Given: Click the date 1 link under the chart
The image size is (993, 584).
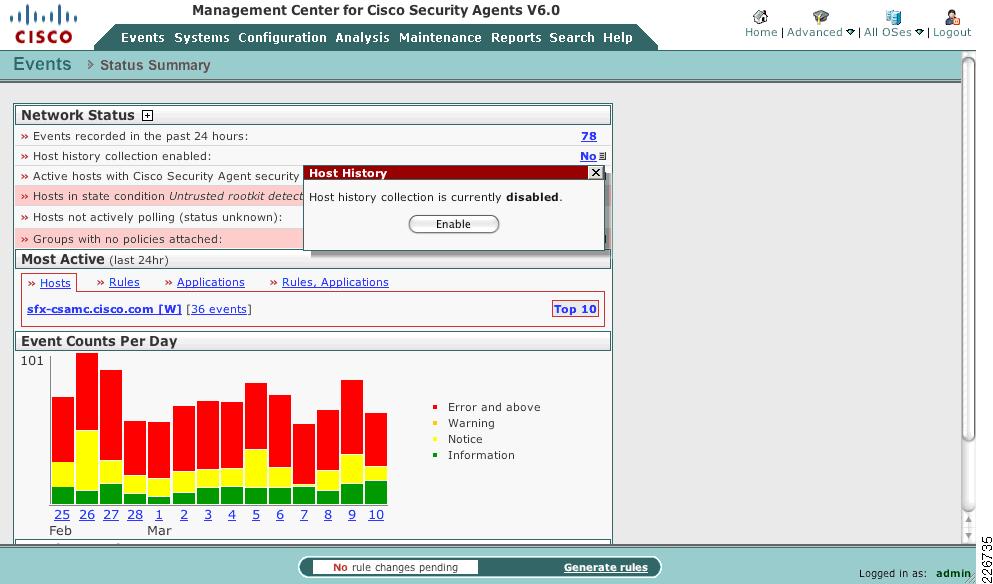Looking at the screenshot, I should [159, 515].
